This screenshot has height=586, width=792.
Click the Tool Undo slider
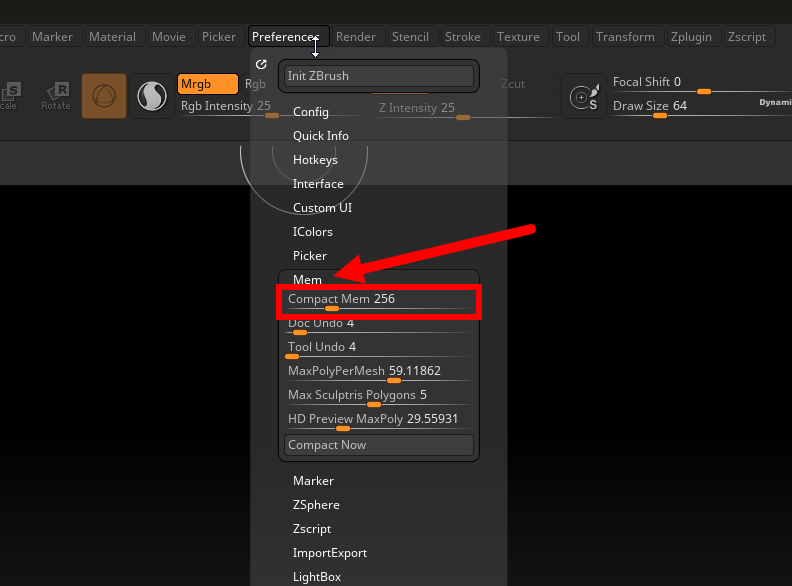click(379, 350)
